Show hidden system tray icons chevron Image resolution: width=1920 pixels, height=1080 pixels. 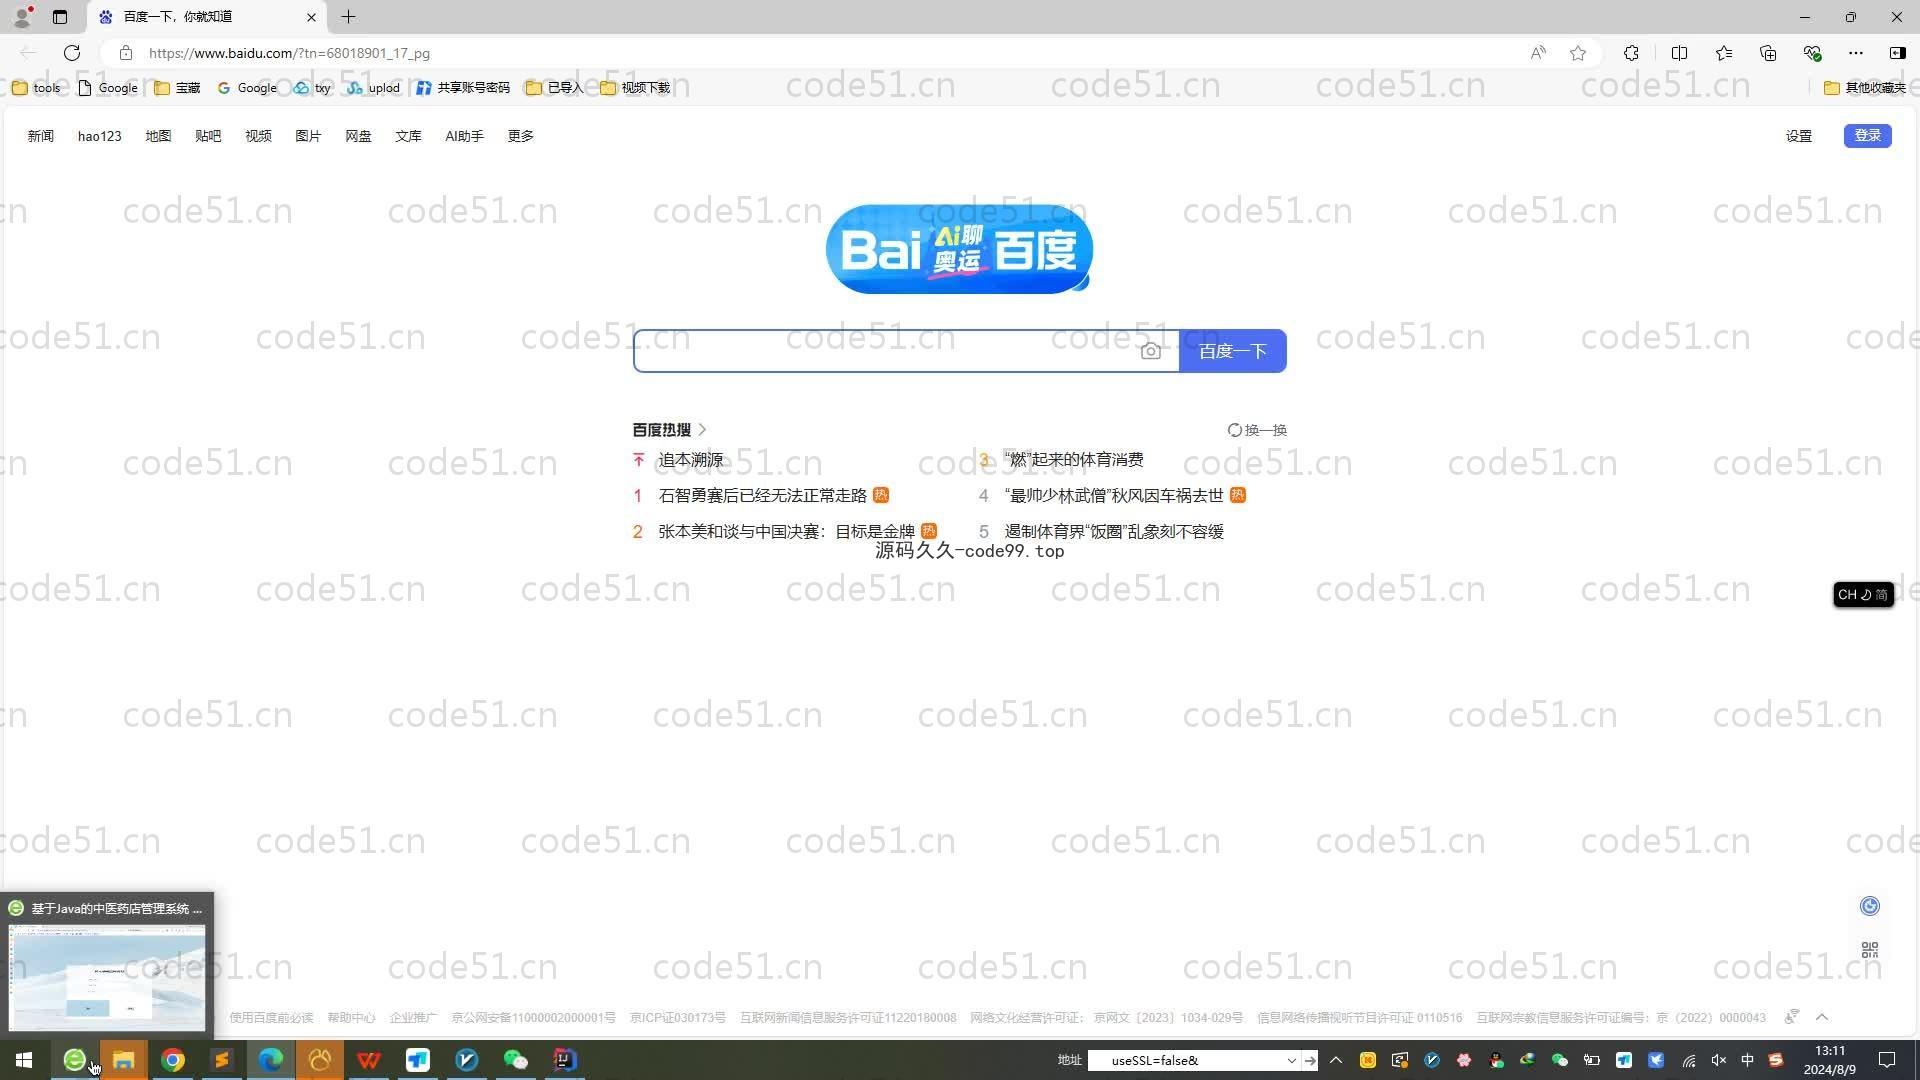tap(1335, 1060)
